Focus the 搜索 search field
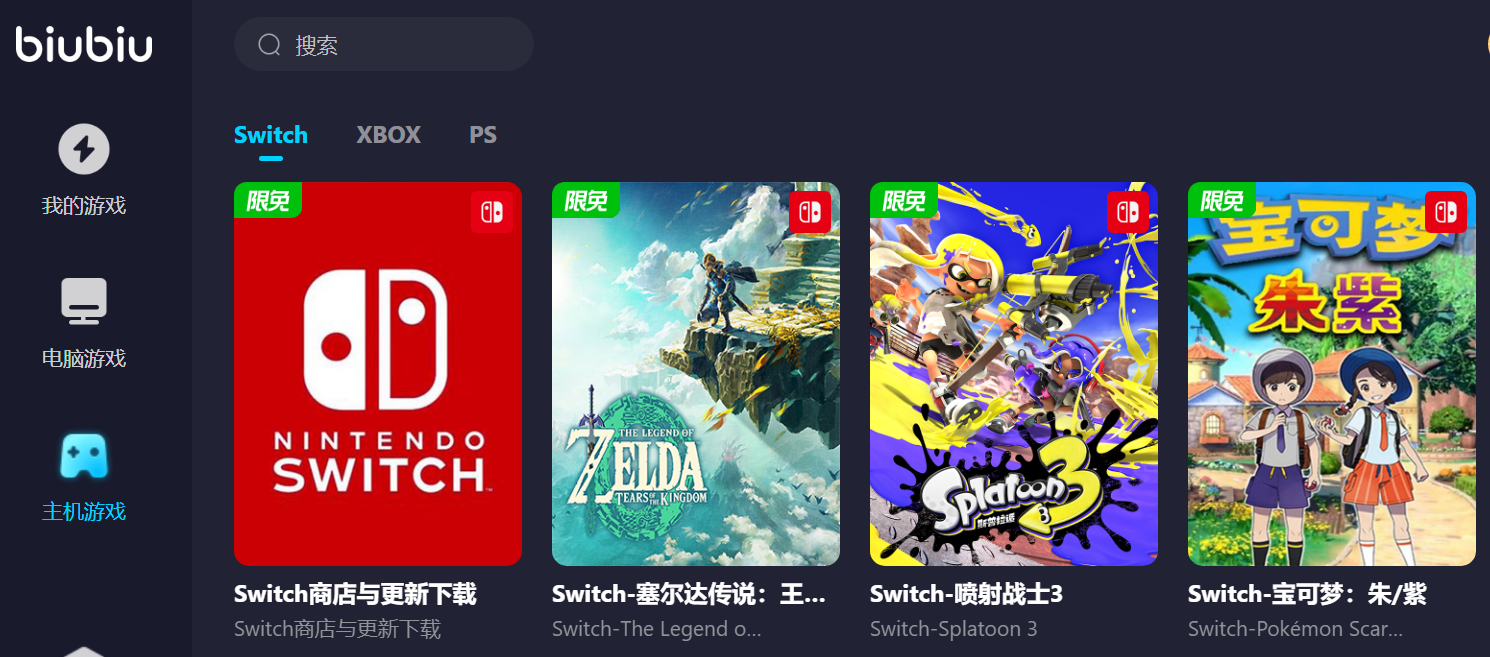The width and height of the screenshot is (1490, 657). (x=384, y=44)
